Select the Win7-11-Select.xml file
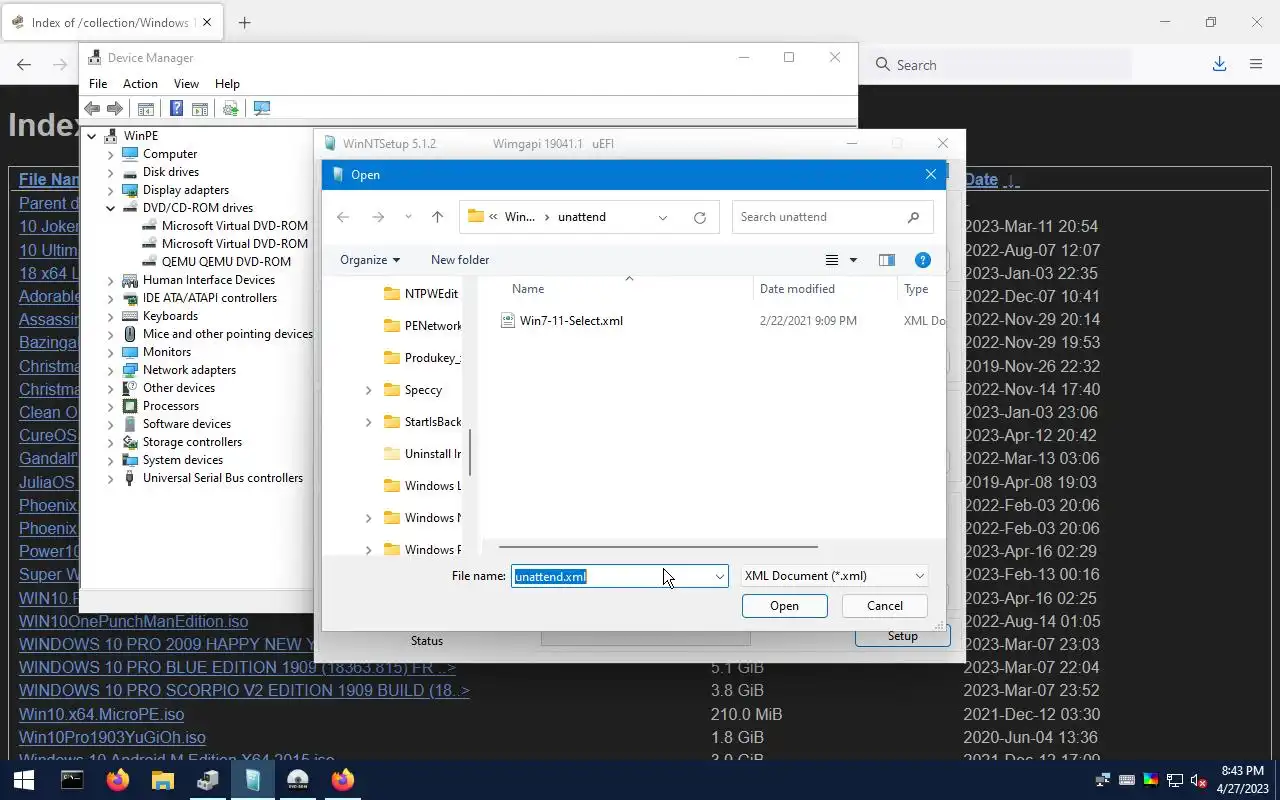Image resolution: width=1280 pixels, height=800 pixels. [x=571, y=321]
